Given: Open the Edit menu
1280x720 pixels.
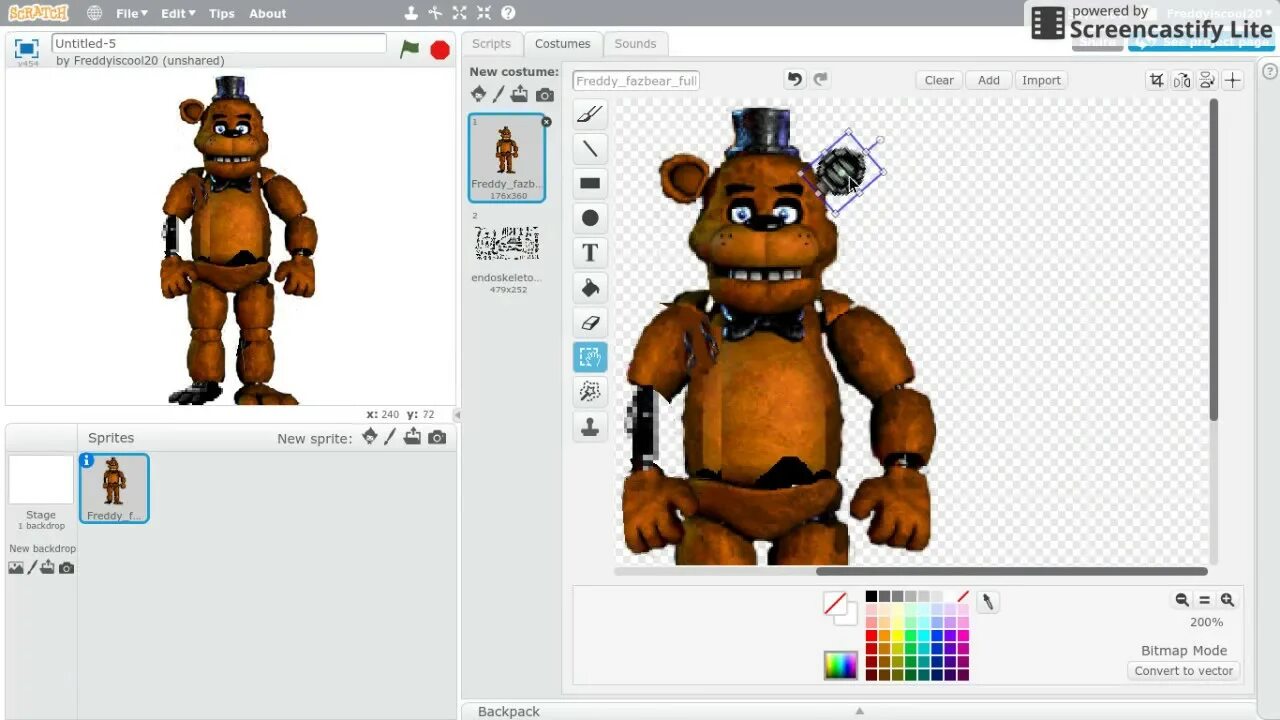Looking at the screenshot, I should coord(178,13).
